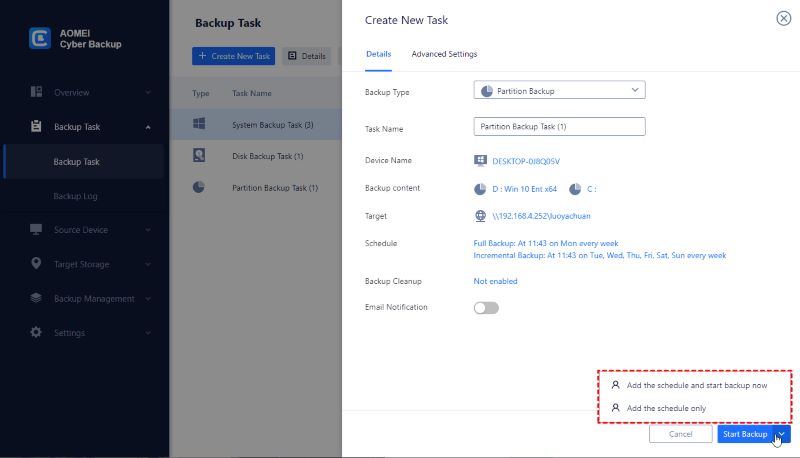Click Create New Task button in toolbar
800x458 pixels.
(x=234, y=56)
